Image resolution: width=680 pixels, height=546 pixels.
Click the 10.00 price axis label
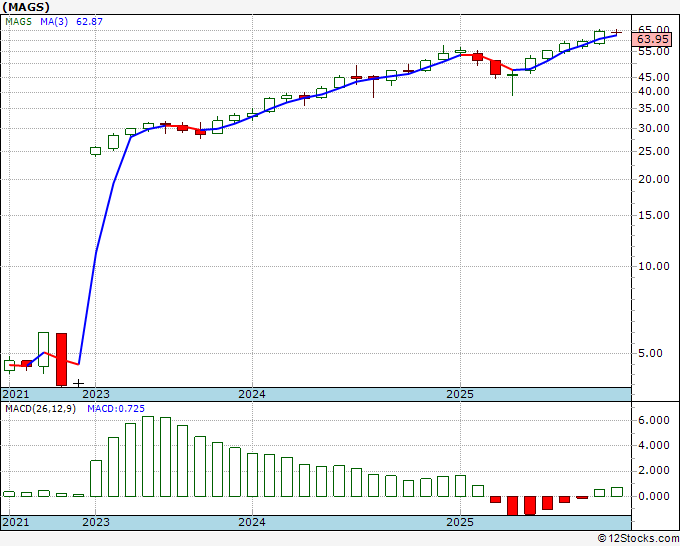point(654,266)
